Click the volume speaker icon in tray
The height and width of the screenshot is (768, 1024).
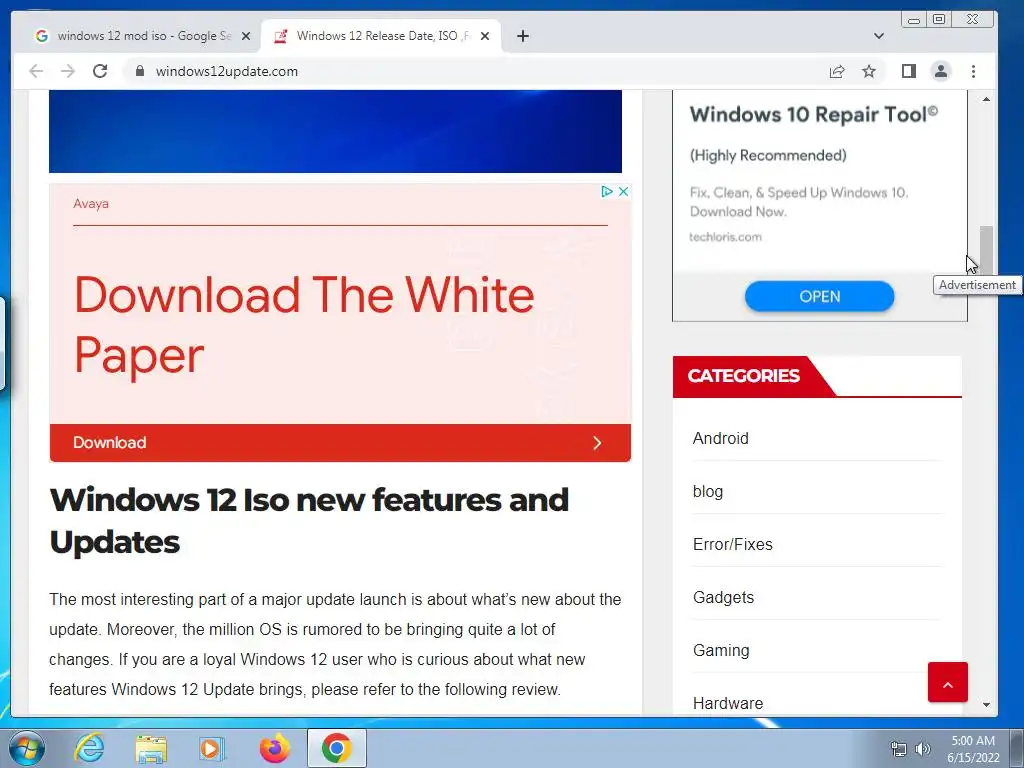coord(923,749)
